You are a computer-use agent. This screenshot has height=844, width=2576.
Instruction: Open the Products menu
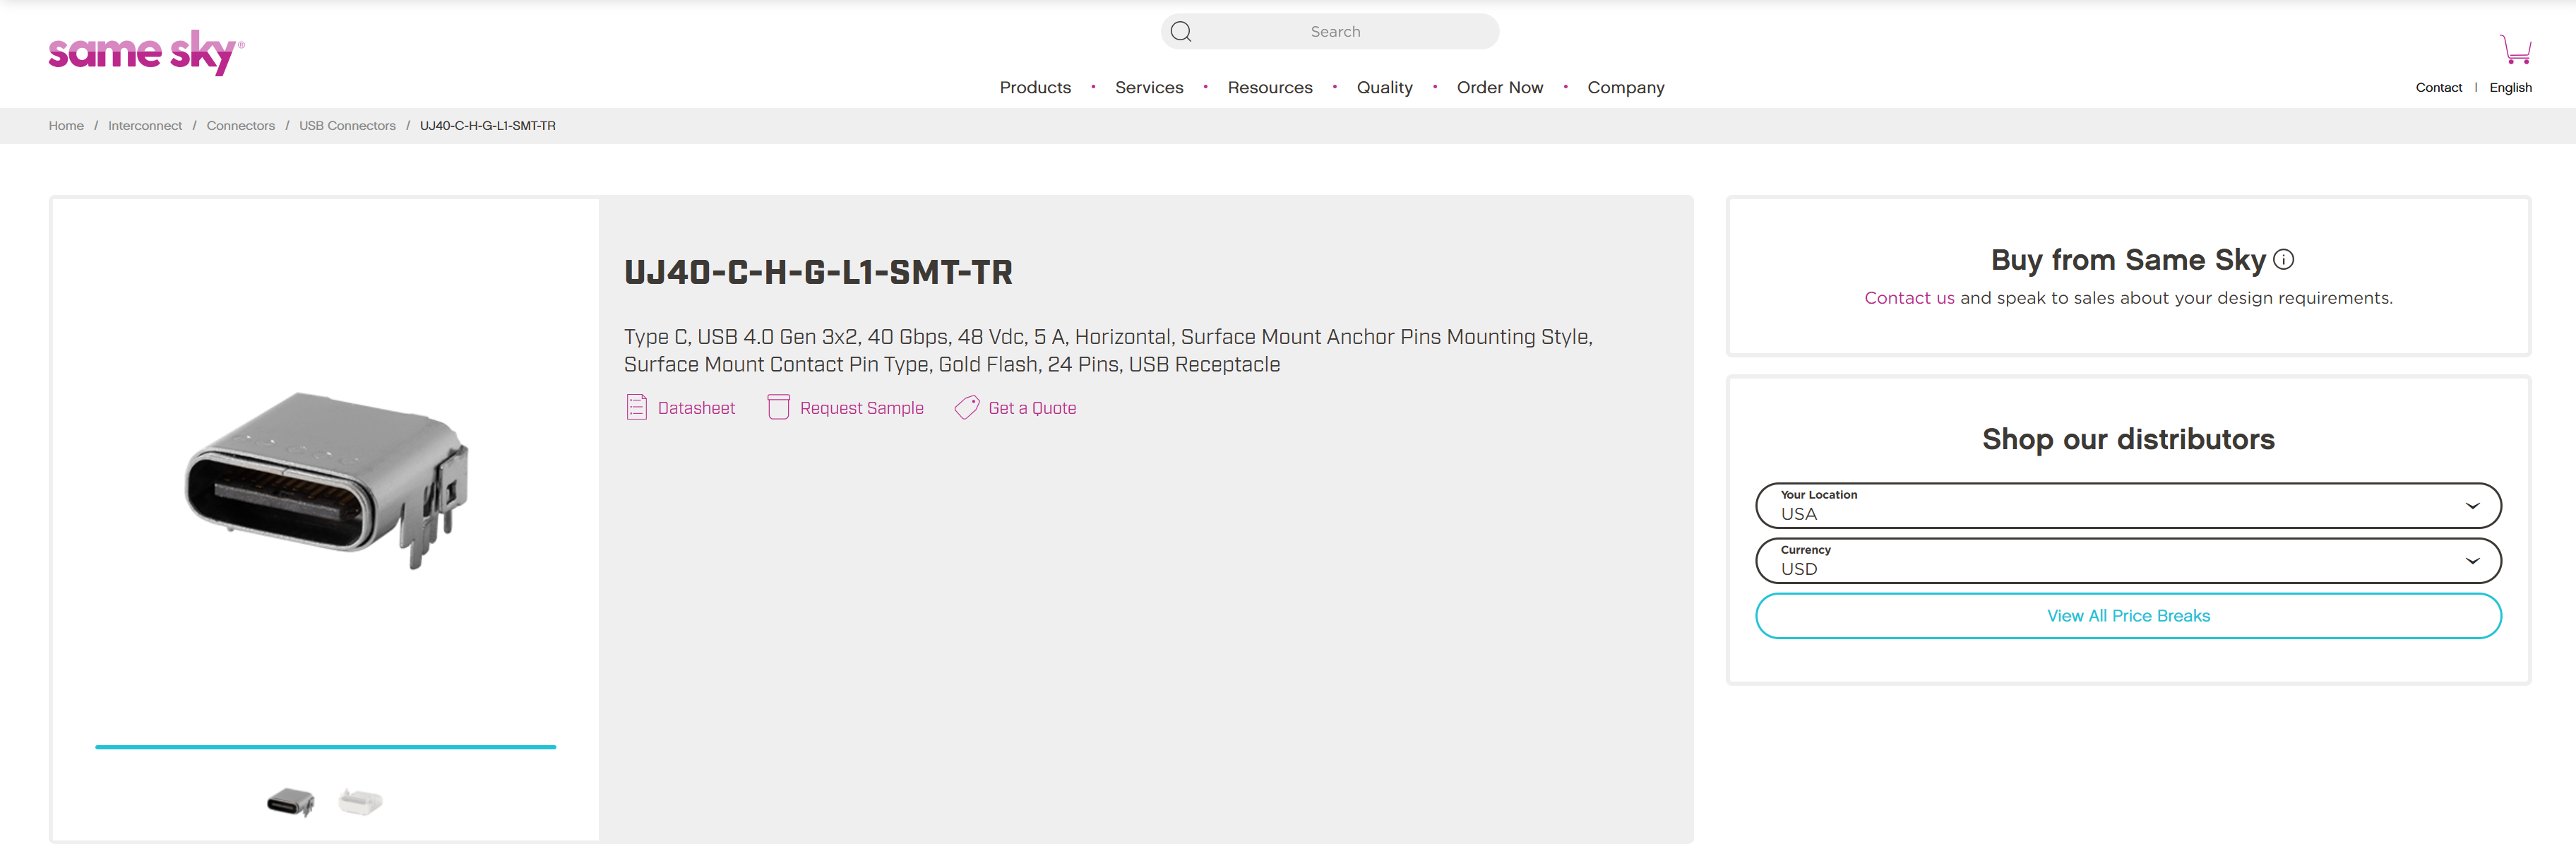click(x=1035, y=87)
